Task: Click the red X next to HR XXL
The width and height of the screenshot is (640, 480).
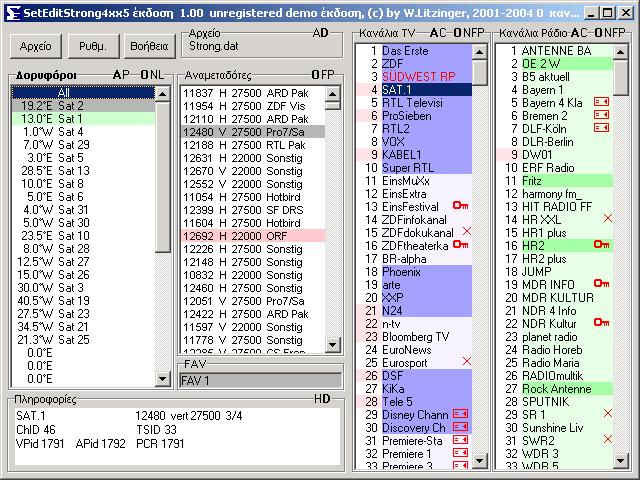Action: coord(608,218)
